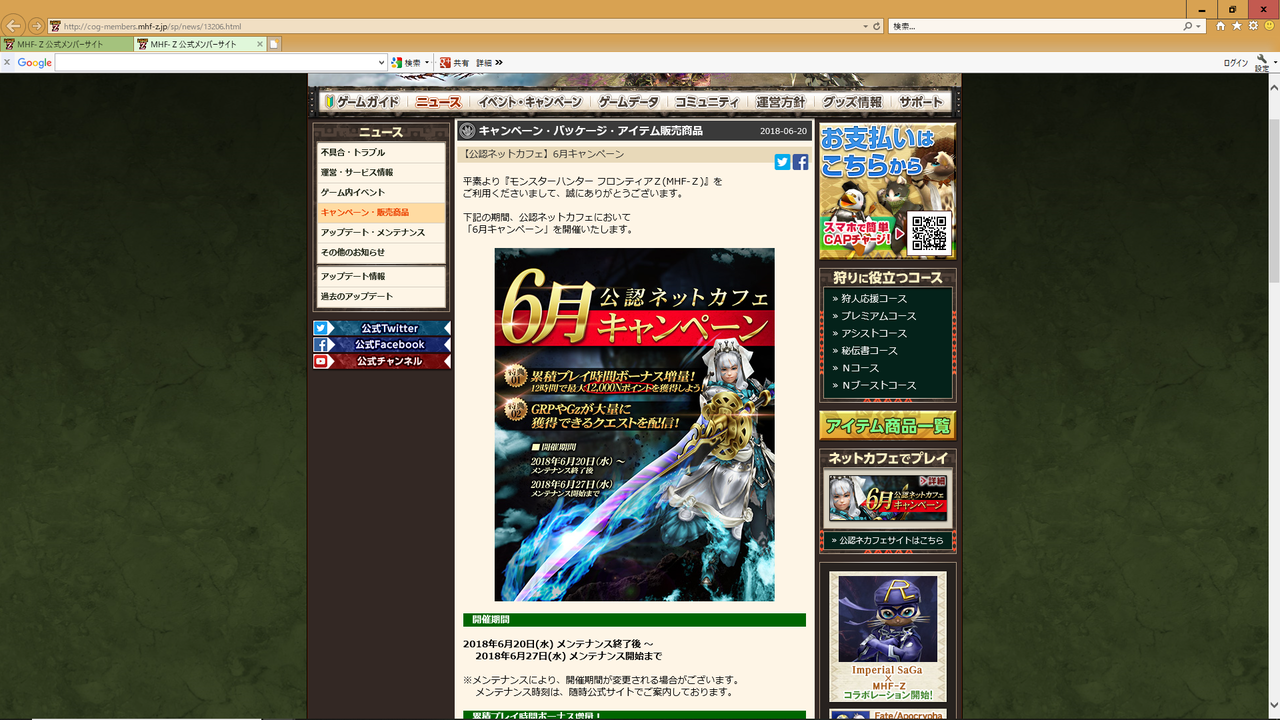Open イベント・キャンペーン navigation menu

point(529,102)
